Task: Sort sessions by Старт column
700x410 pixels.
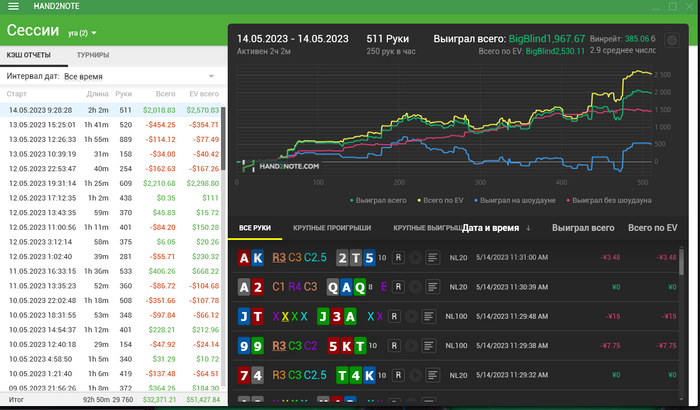Action: click(x=17, y=94)
